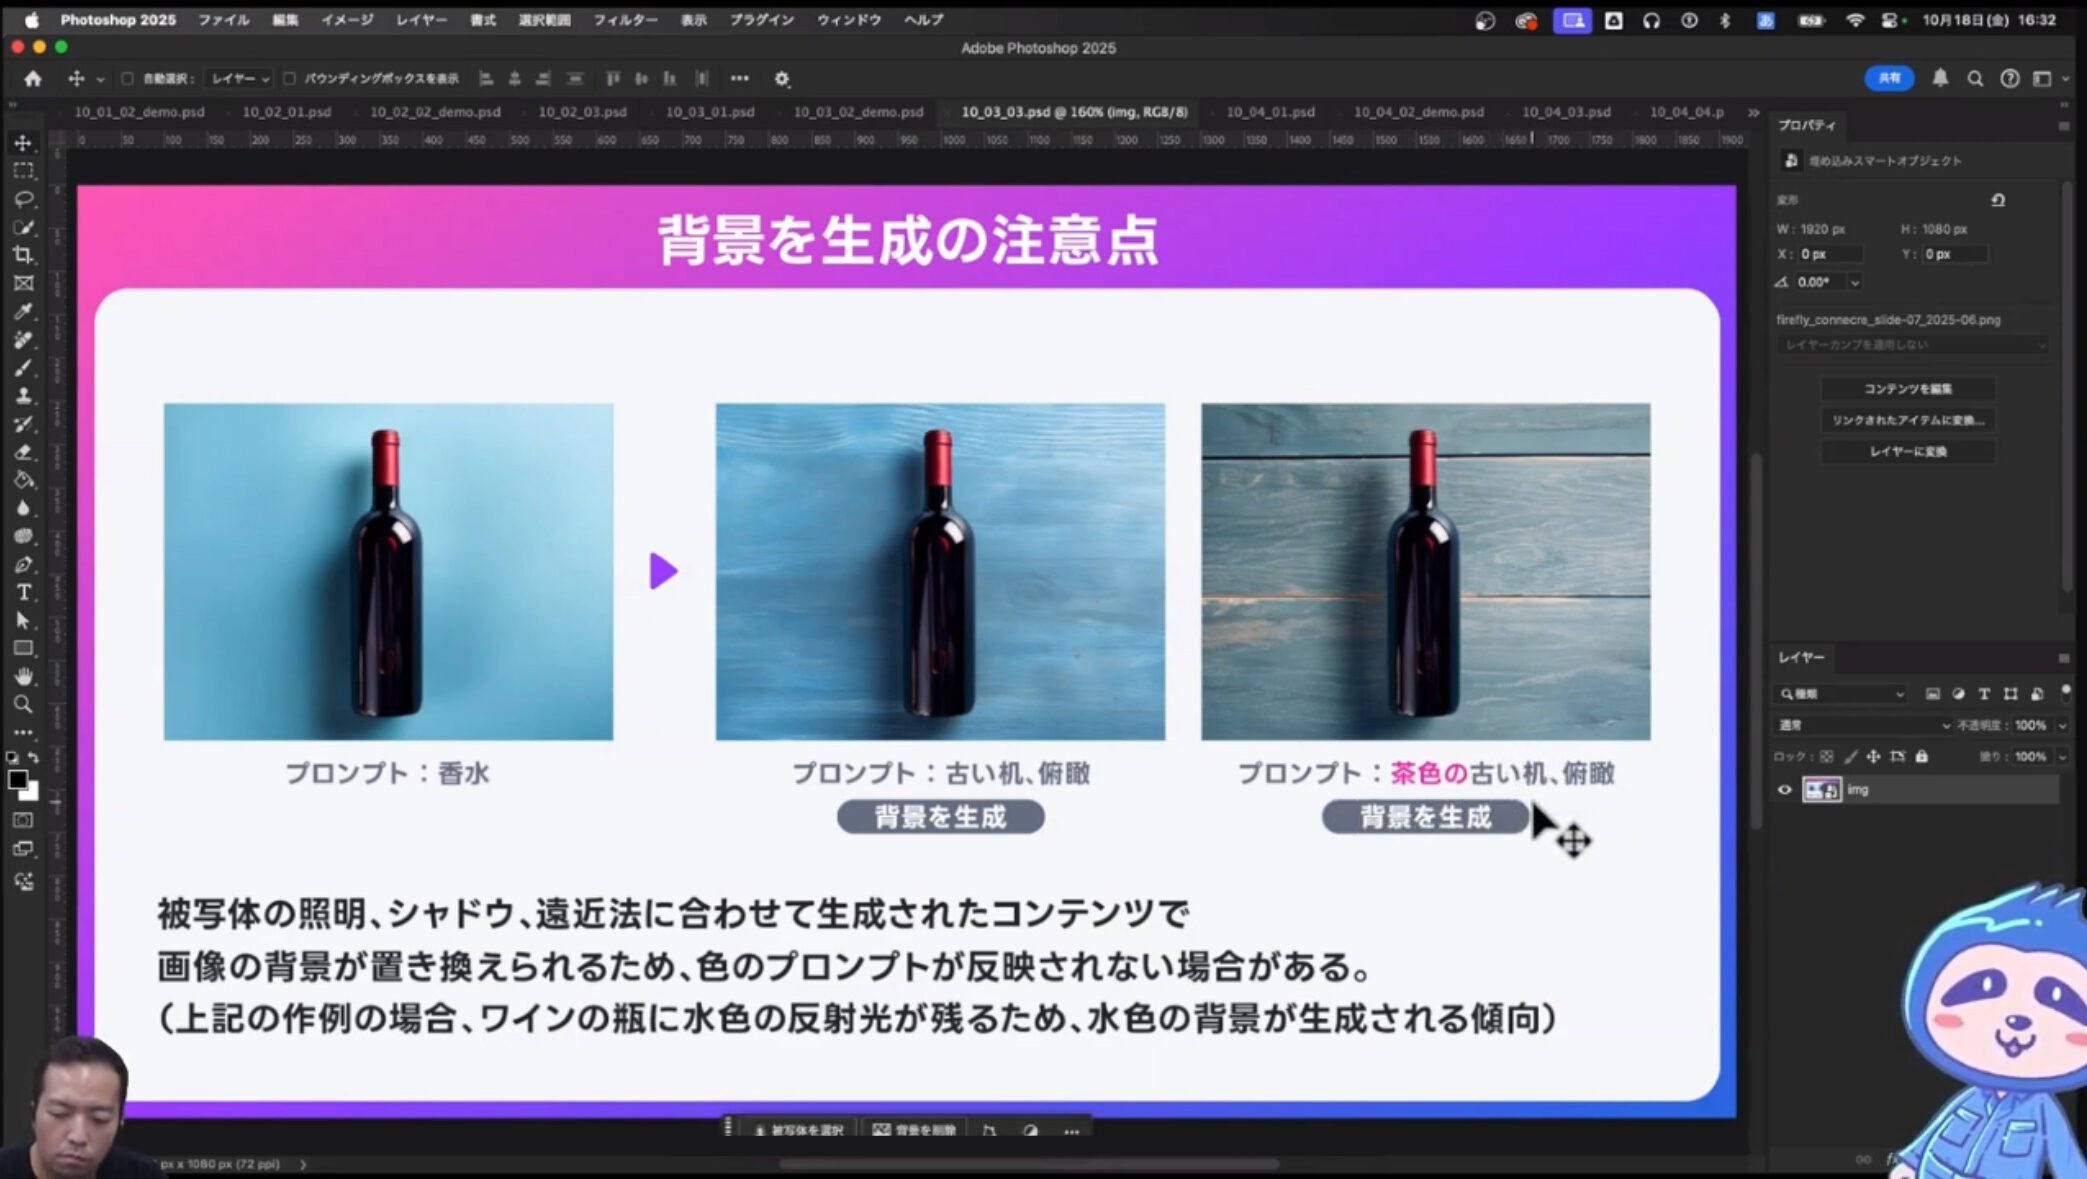This screenshot has height=1179, width=2087.
Task: Click レイヤーに変換 button
Action: coord(1907,451)
